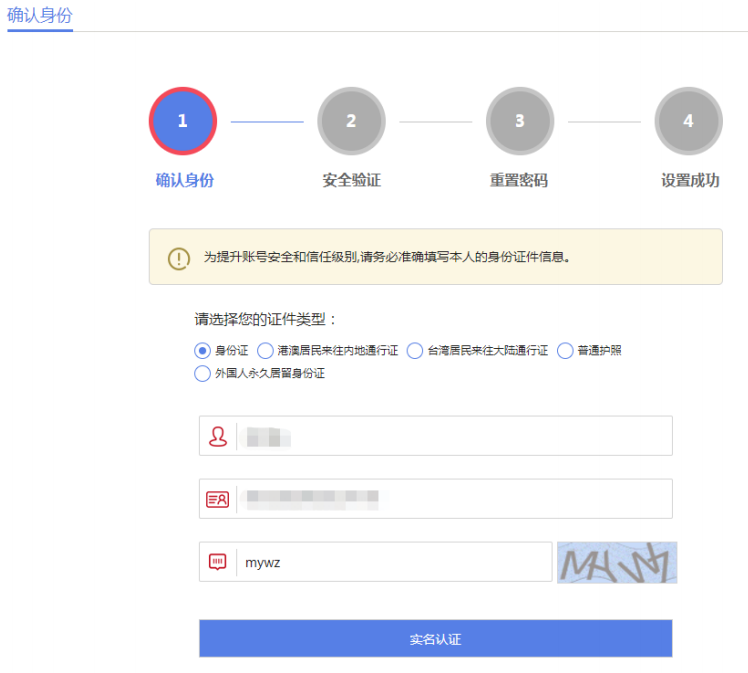This screenshot has height=673, width=748.
Task: Click step 1 circle 确认身份
Action: tap(182, 121)
